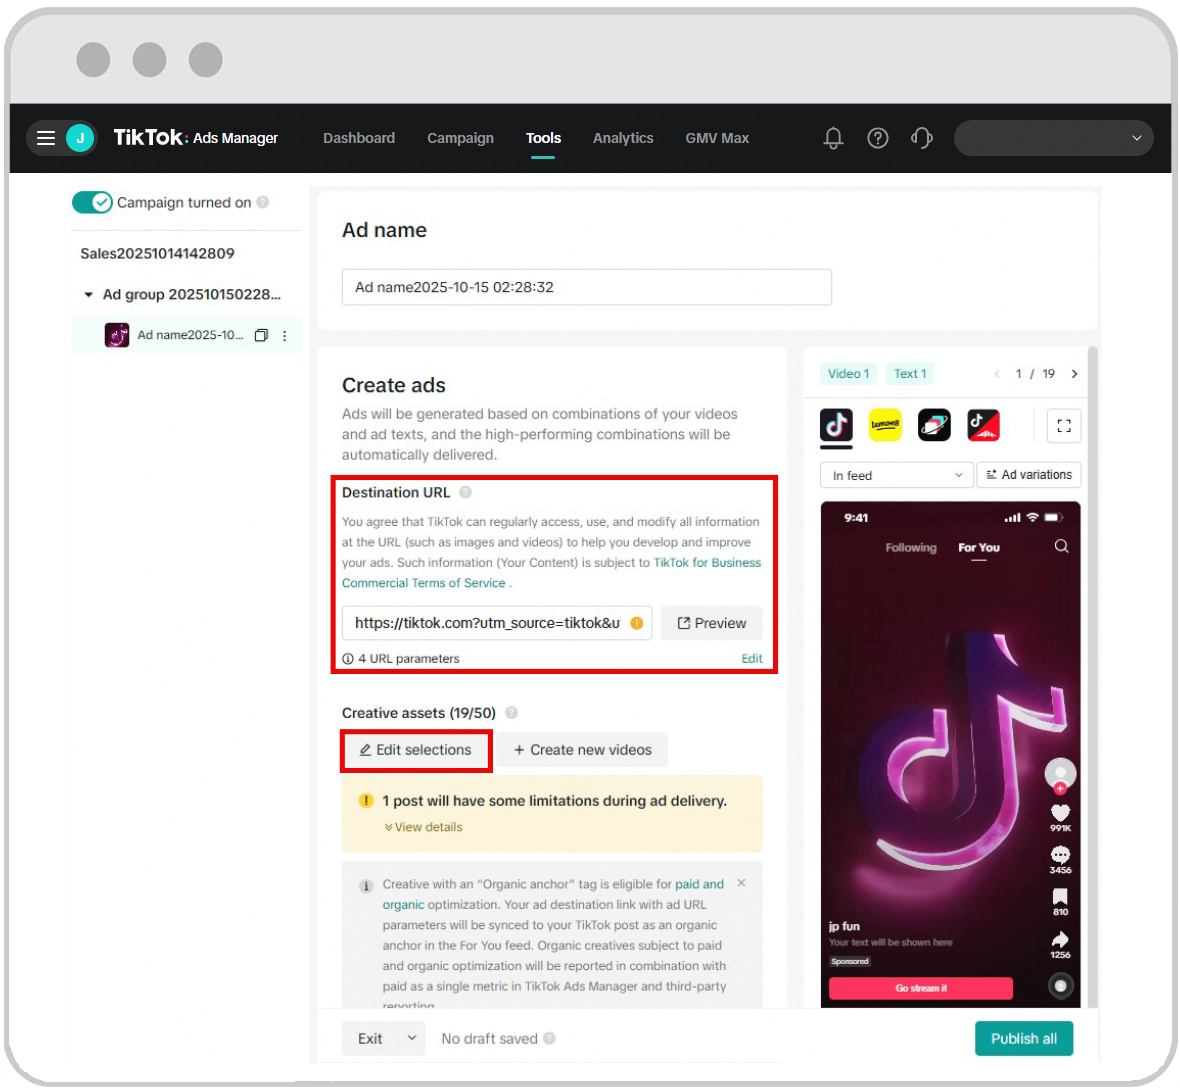This screenshot has width=1180, height=1089.
Task: Click into the Destination URL input field
Action: pos(497,623)
